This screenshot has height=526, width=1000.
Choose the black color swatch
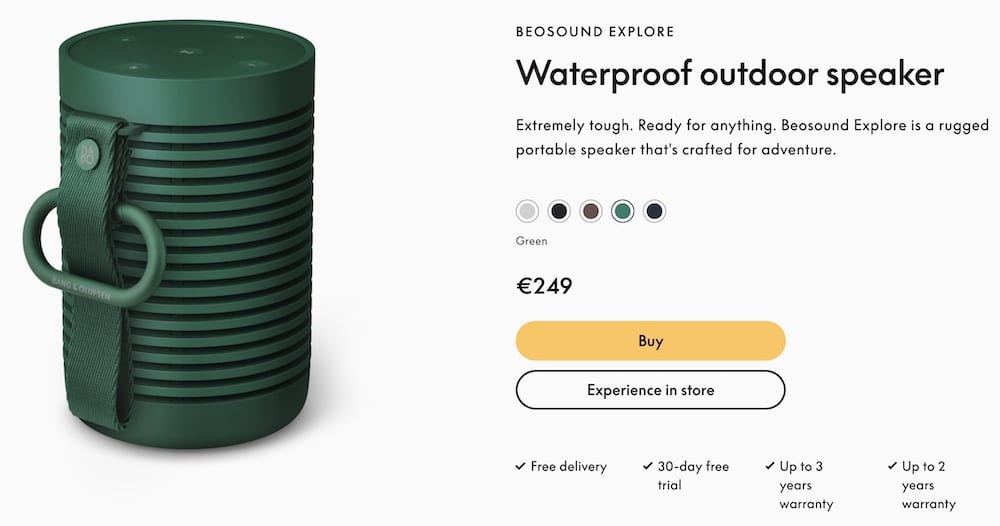pos(559,211)
